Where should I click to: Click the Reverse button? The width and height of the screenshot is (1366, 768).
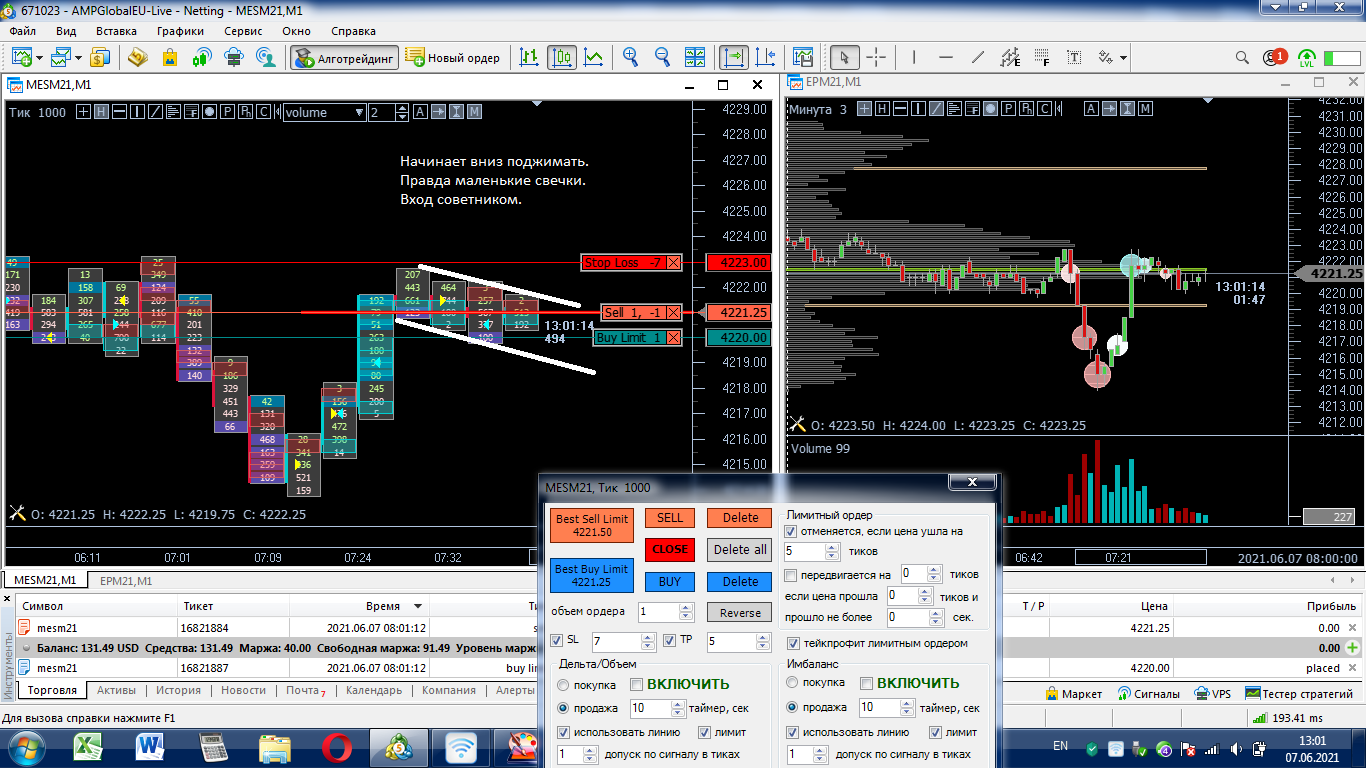tap(740, 613)
